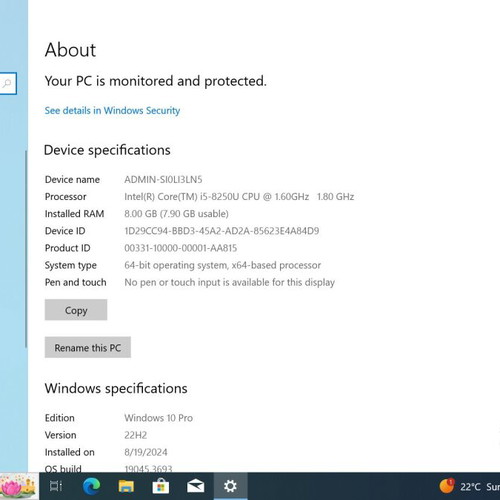Click the settings sidebar scrollbar

pos(26,249)
